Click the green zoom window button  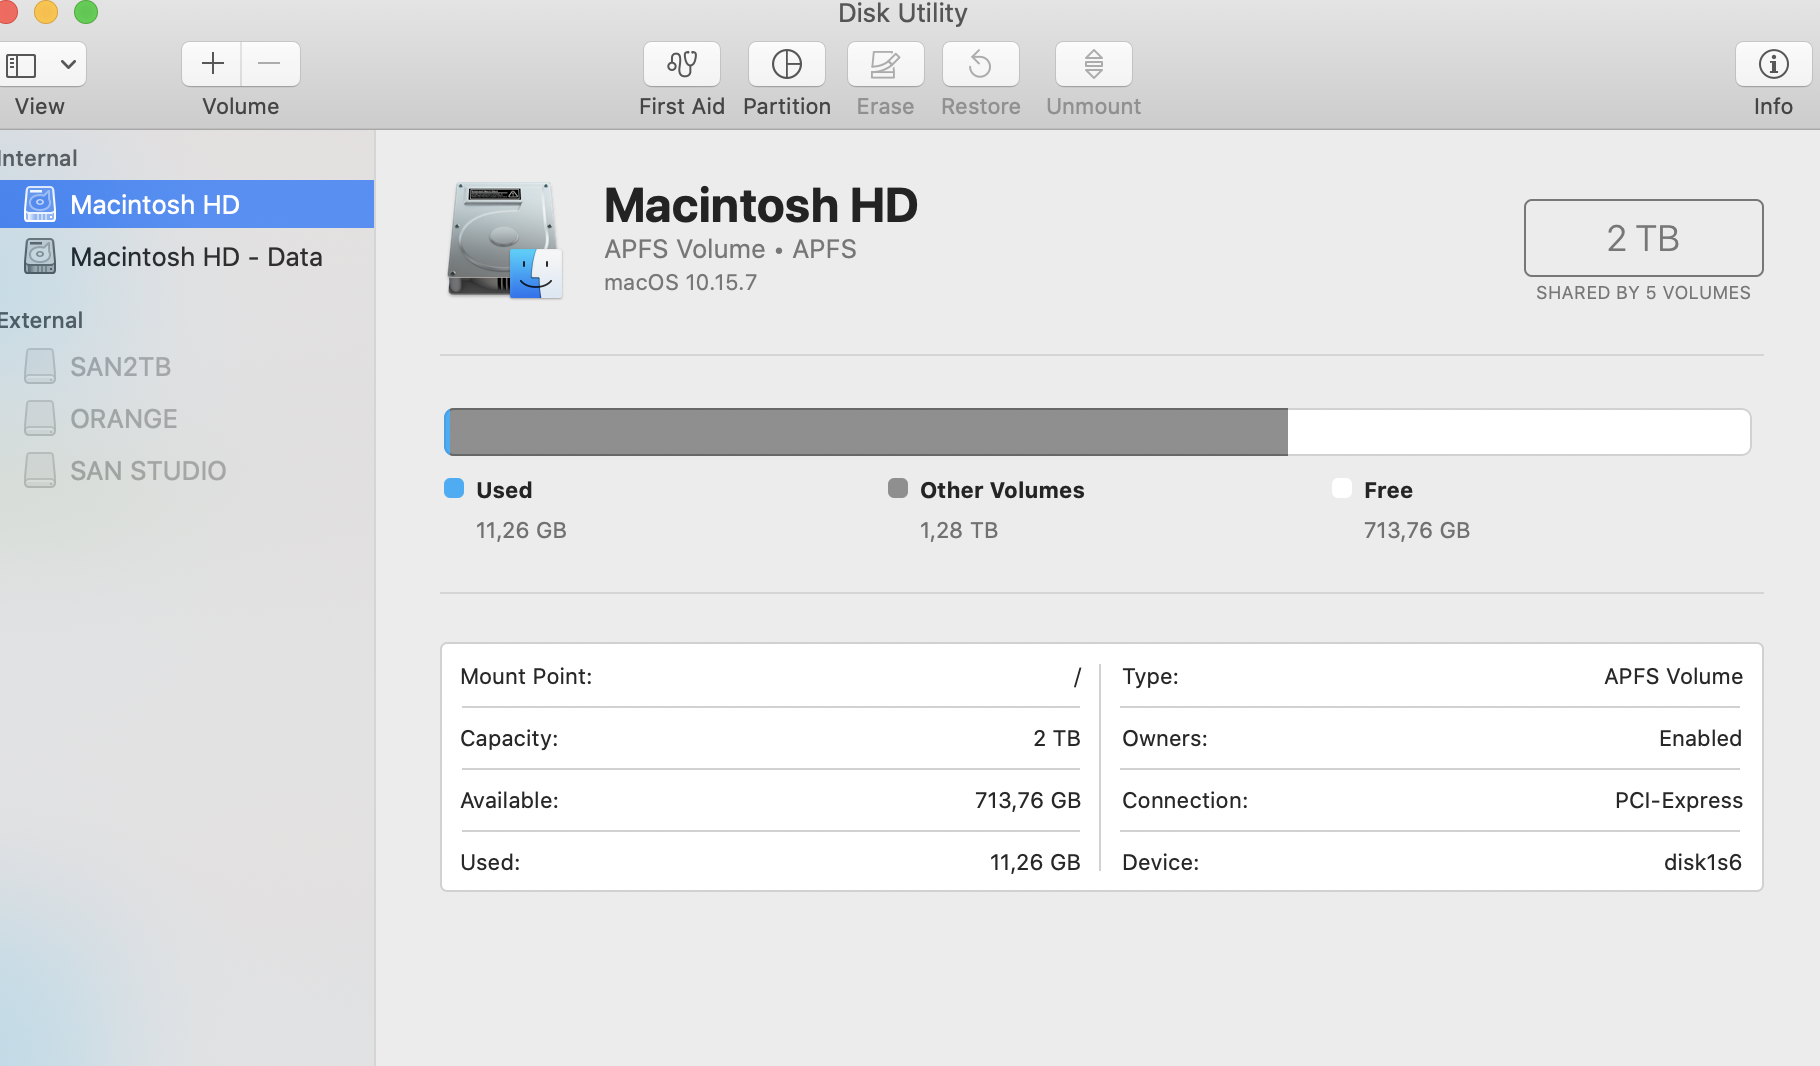86,11
